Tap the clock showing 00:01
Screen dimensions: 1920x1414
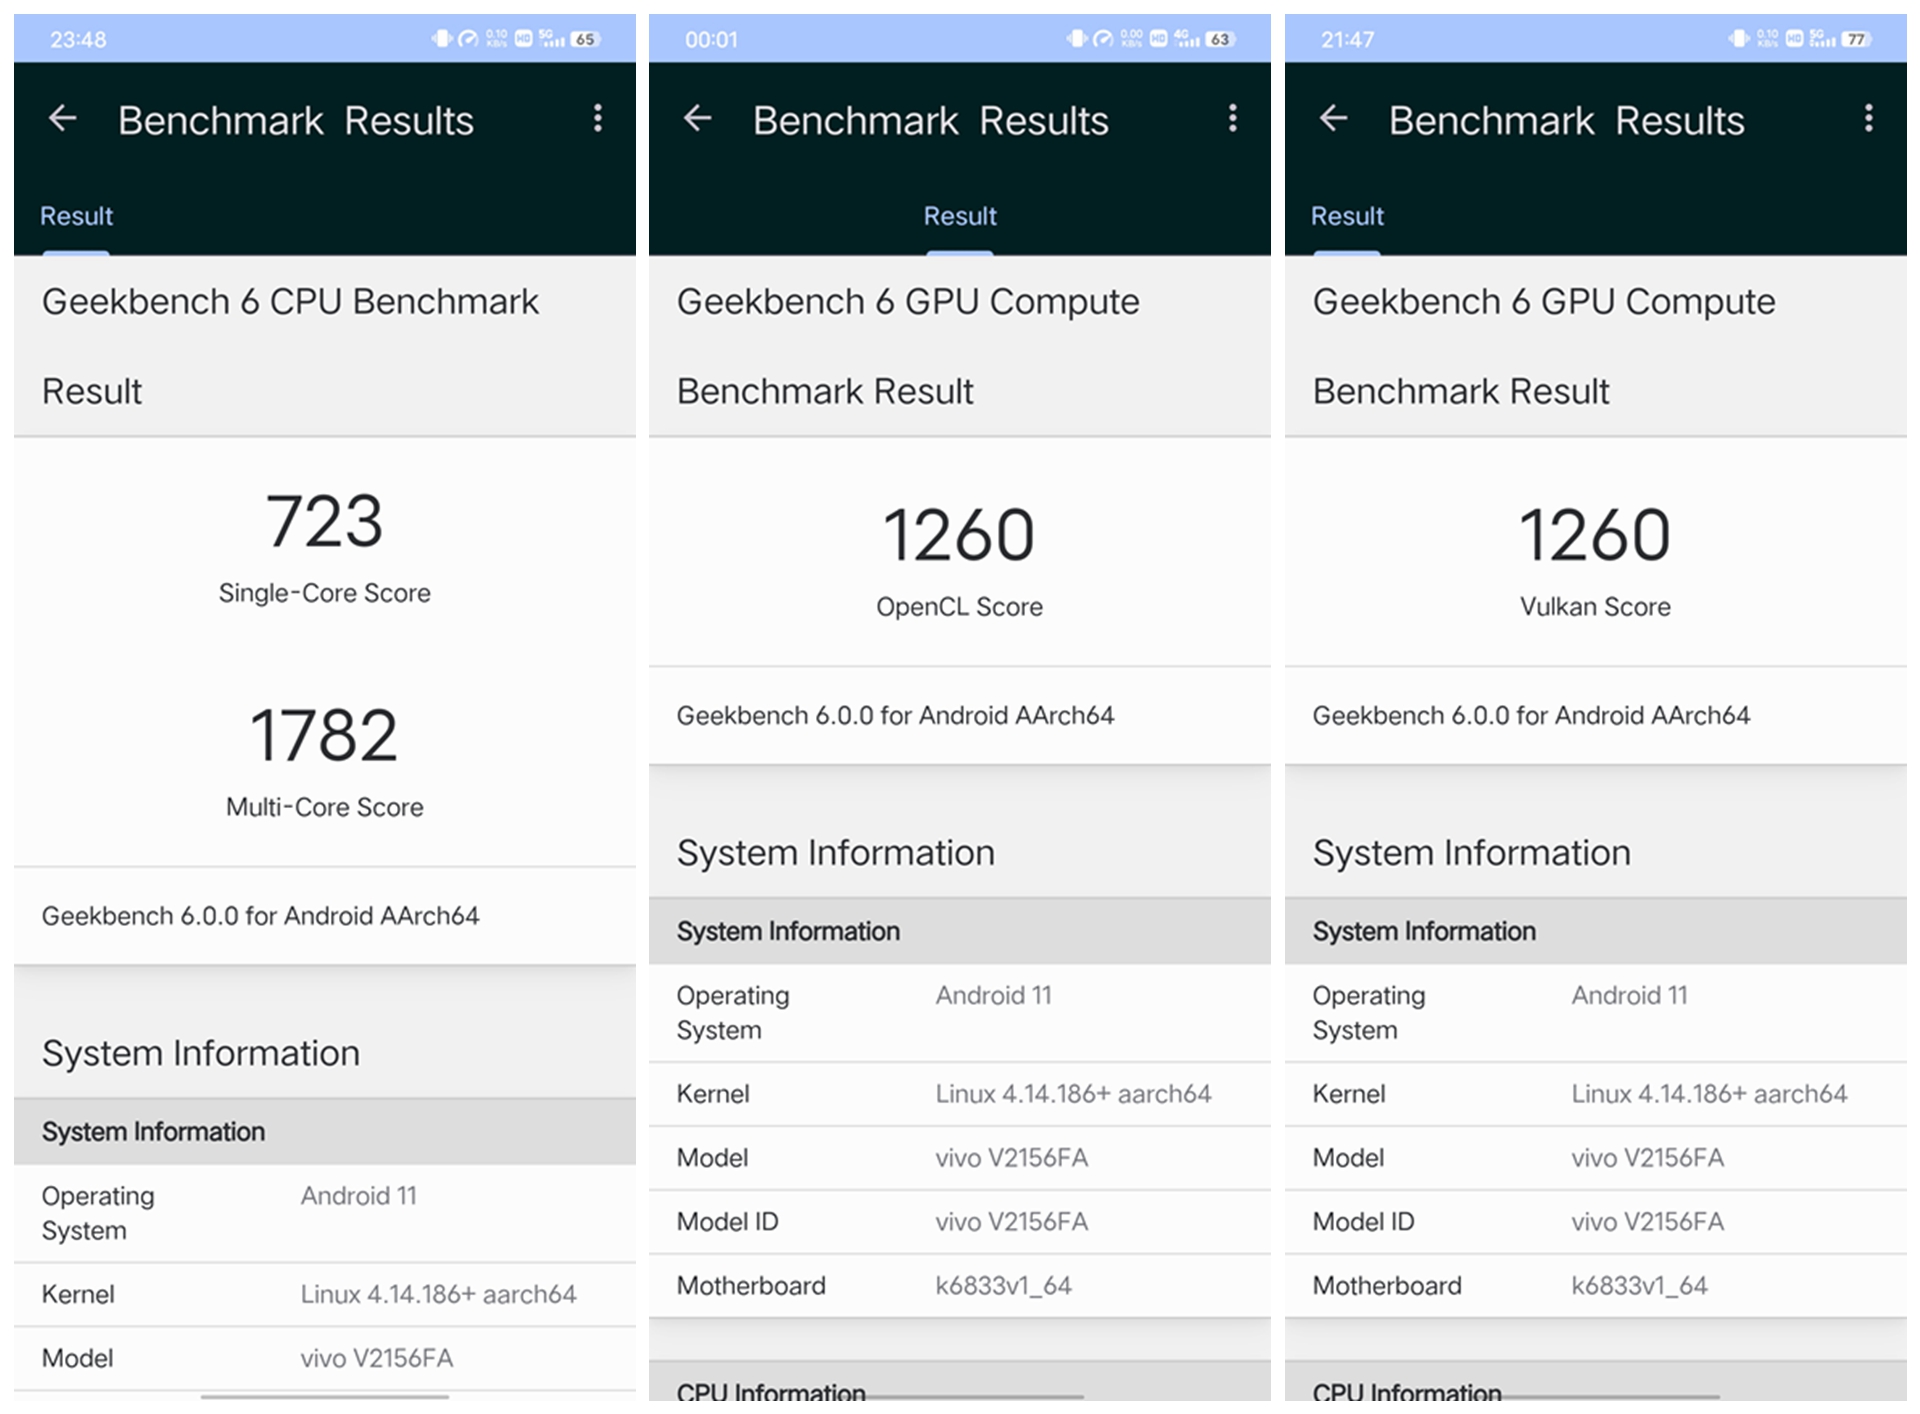click(x=711, y=40)
